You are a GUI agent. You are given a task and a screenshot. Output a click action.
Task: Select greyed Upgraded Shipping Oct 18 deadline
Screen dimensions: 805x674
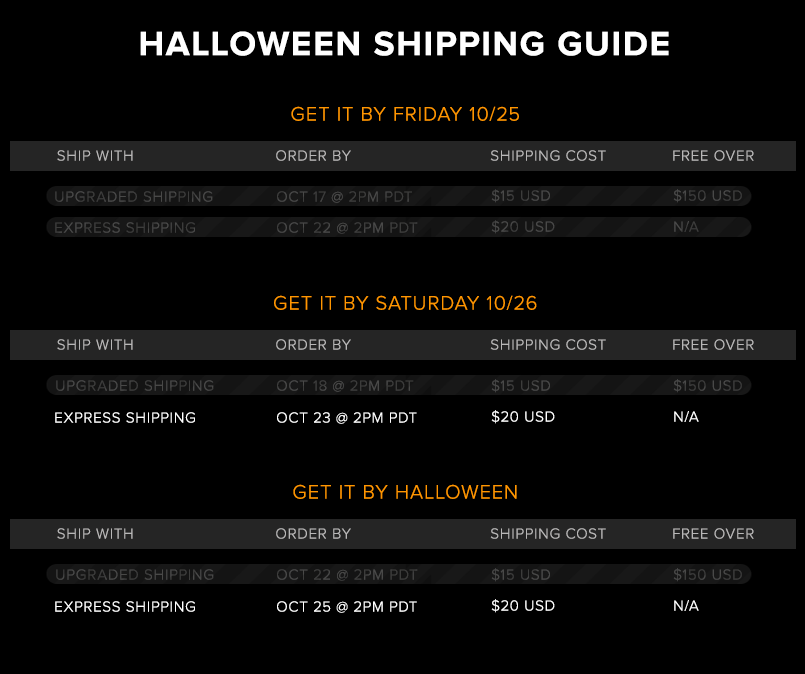pyautogui.click(x=344, y=386)
